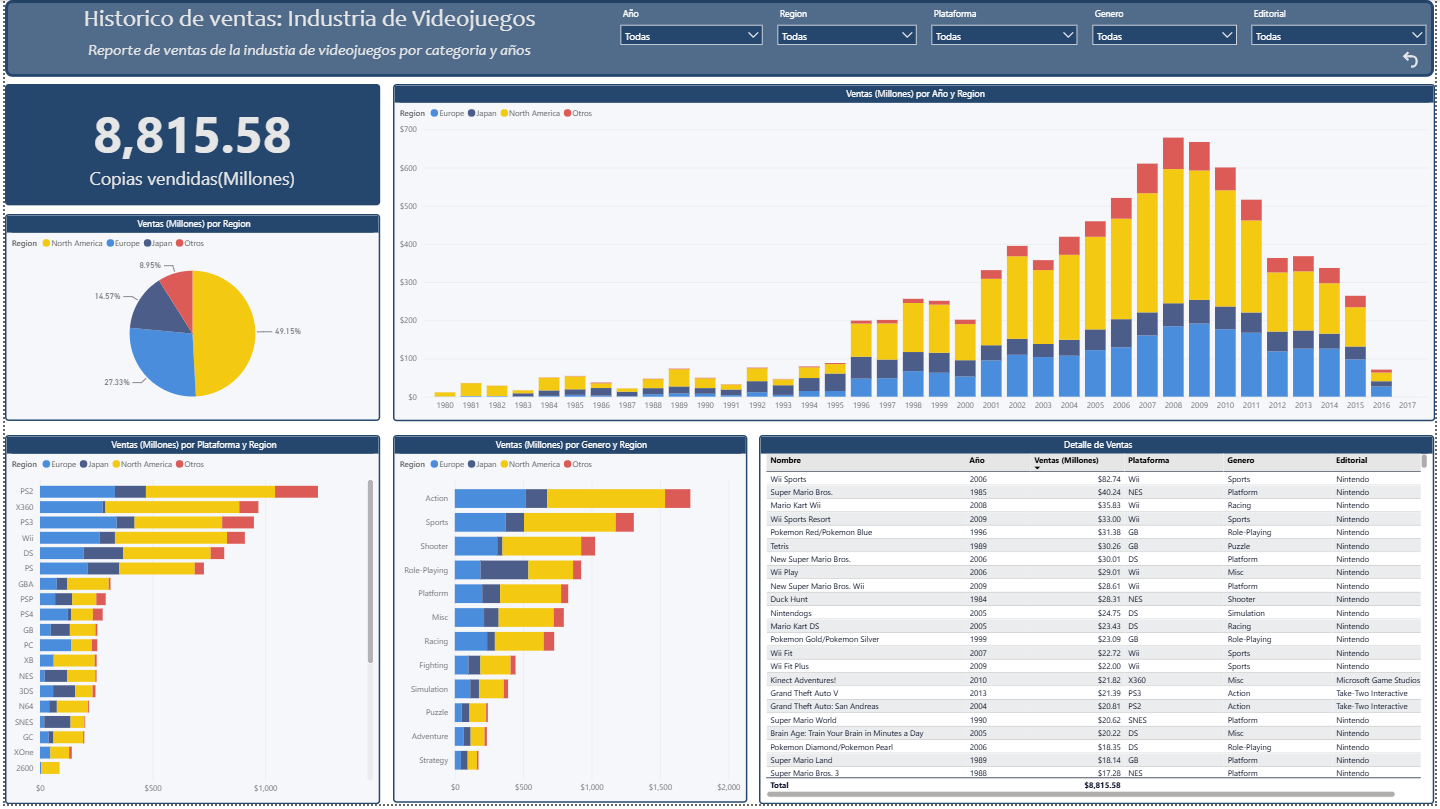Select the Super Mario World row
The image size is (1440, 809).
pos(1094,720)
